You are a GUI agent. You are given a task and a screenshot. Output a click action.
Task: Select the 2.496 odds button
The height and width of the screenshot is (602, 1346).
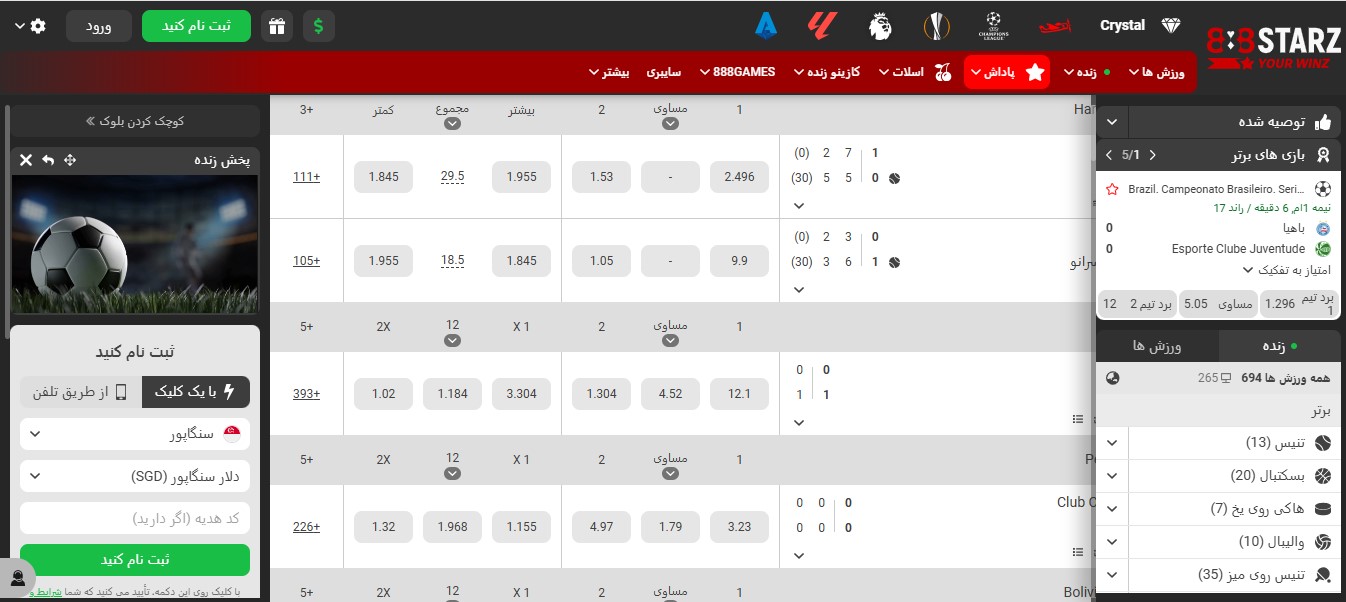coord(739,177)
